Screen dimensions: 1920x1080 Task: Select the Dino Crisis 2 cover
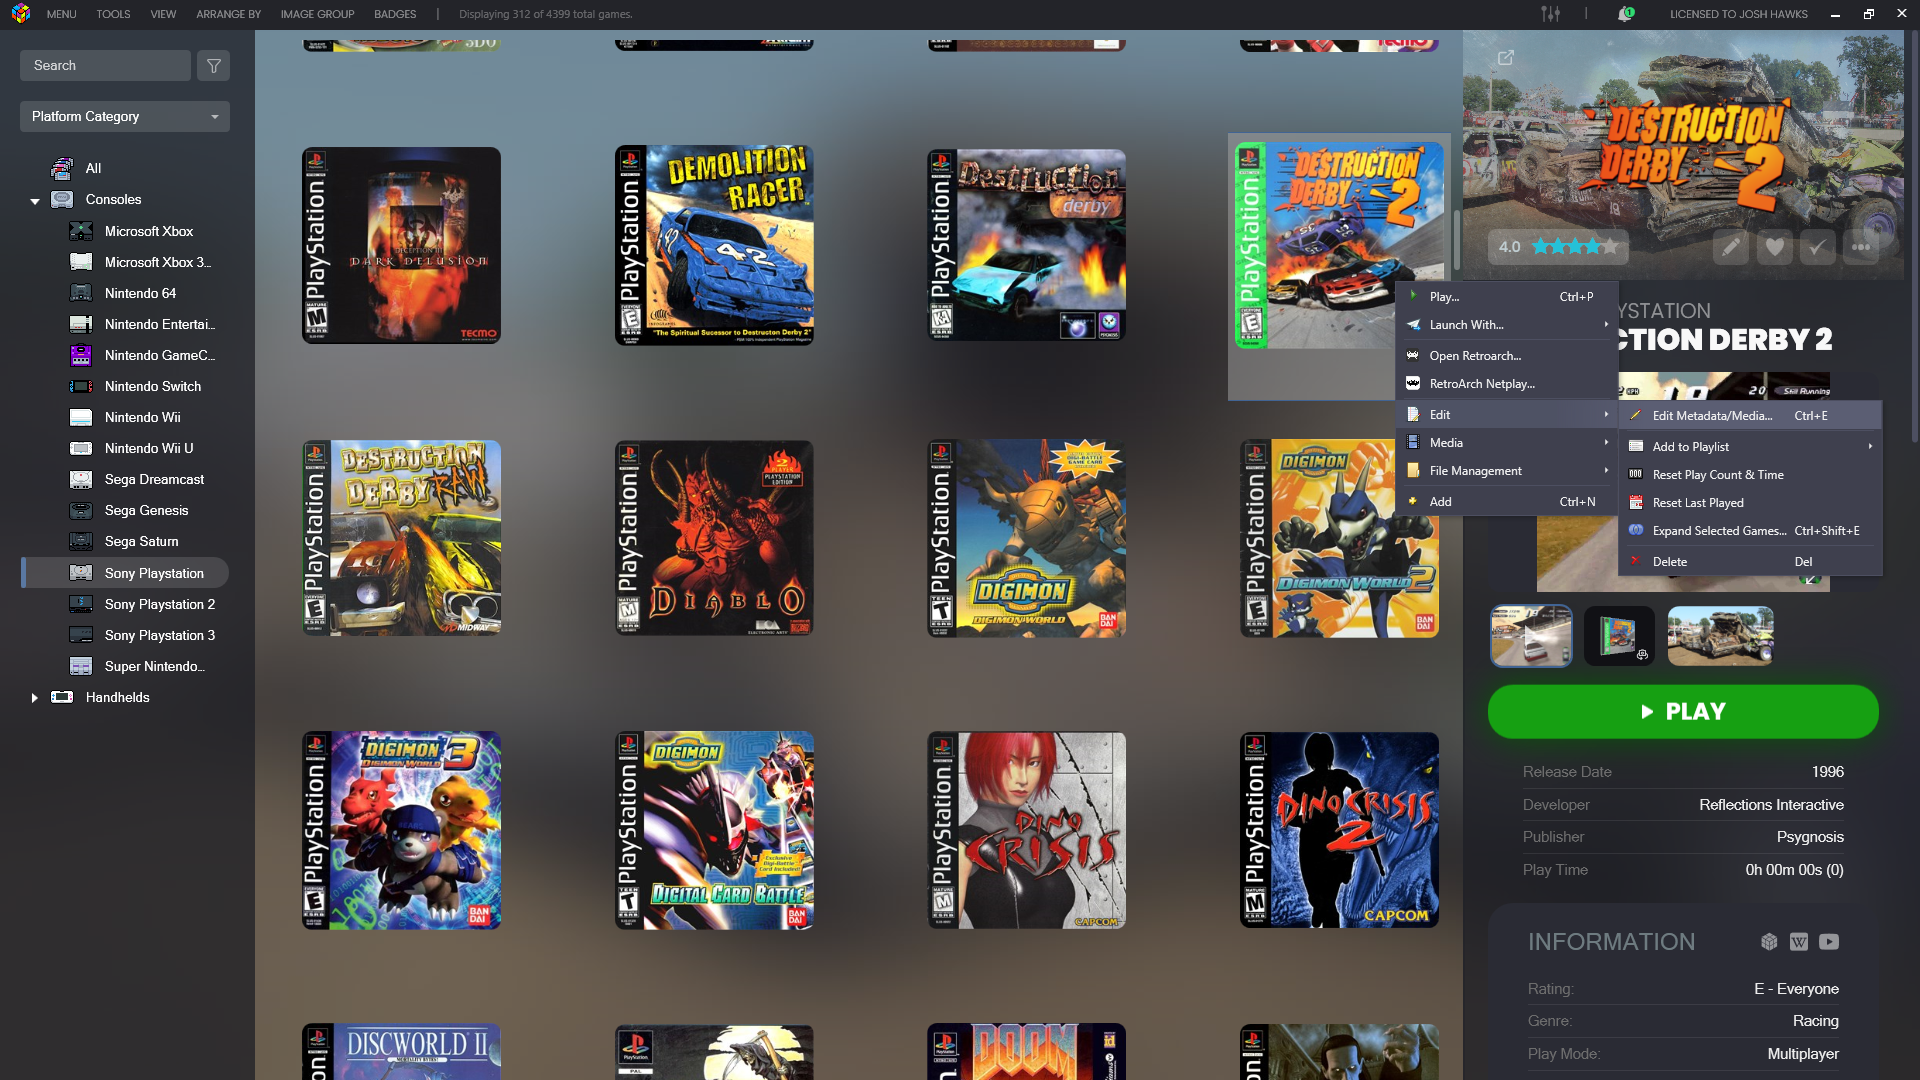(1339, 830)
